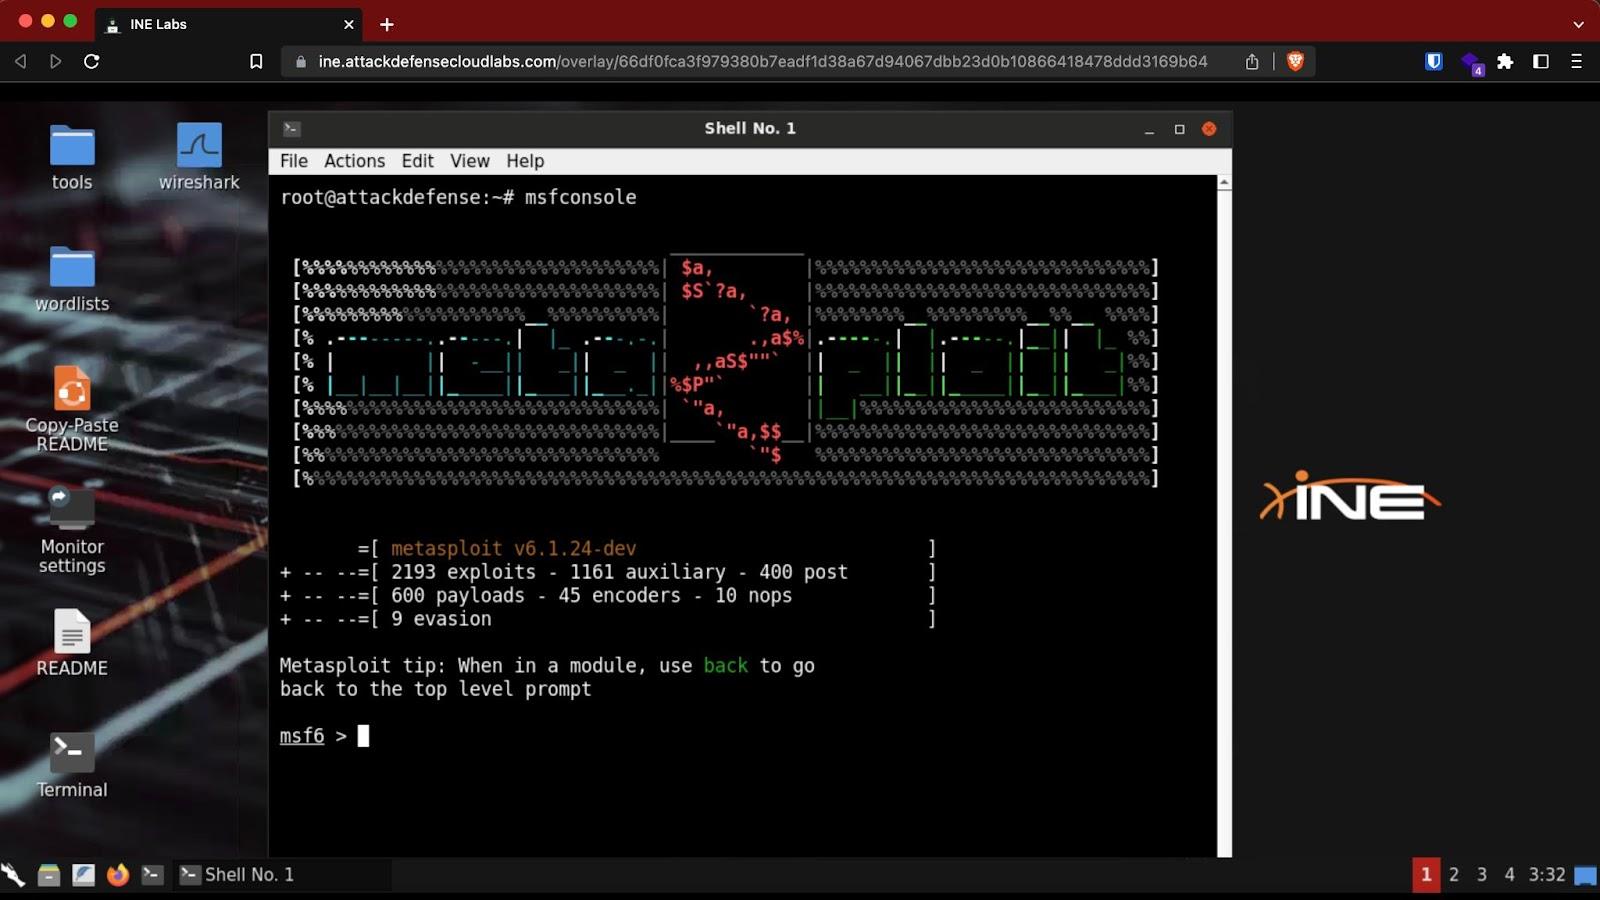The width and height of the screenshot is (1600, 900).
Task: Click at the msf6 prompt cursor
Action: point(363,736)
